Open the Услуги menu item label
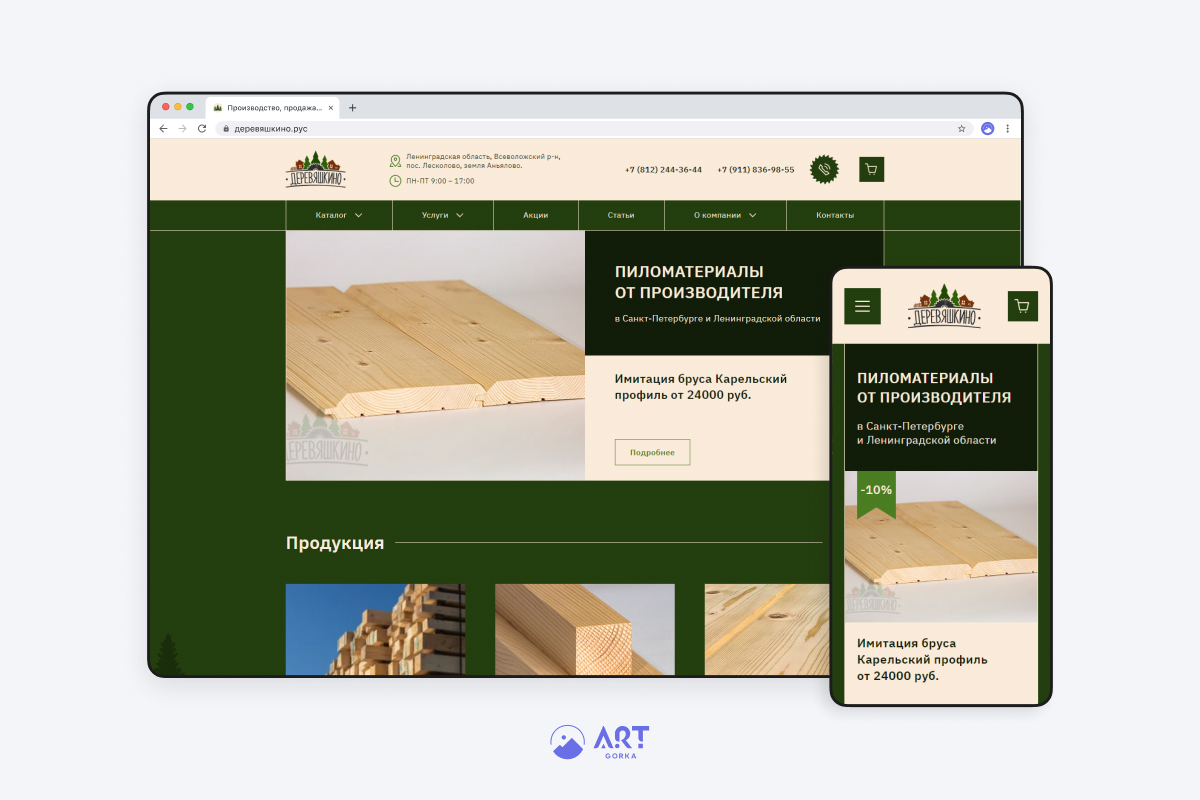This screenshot has width=1200, height=800. (x=435, y=215)
